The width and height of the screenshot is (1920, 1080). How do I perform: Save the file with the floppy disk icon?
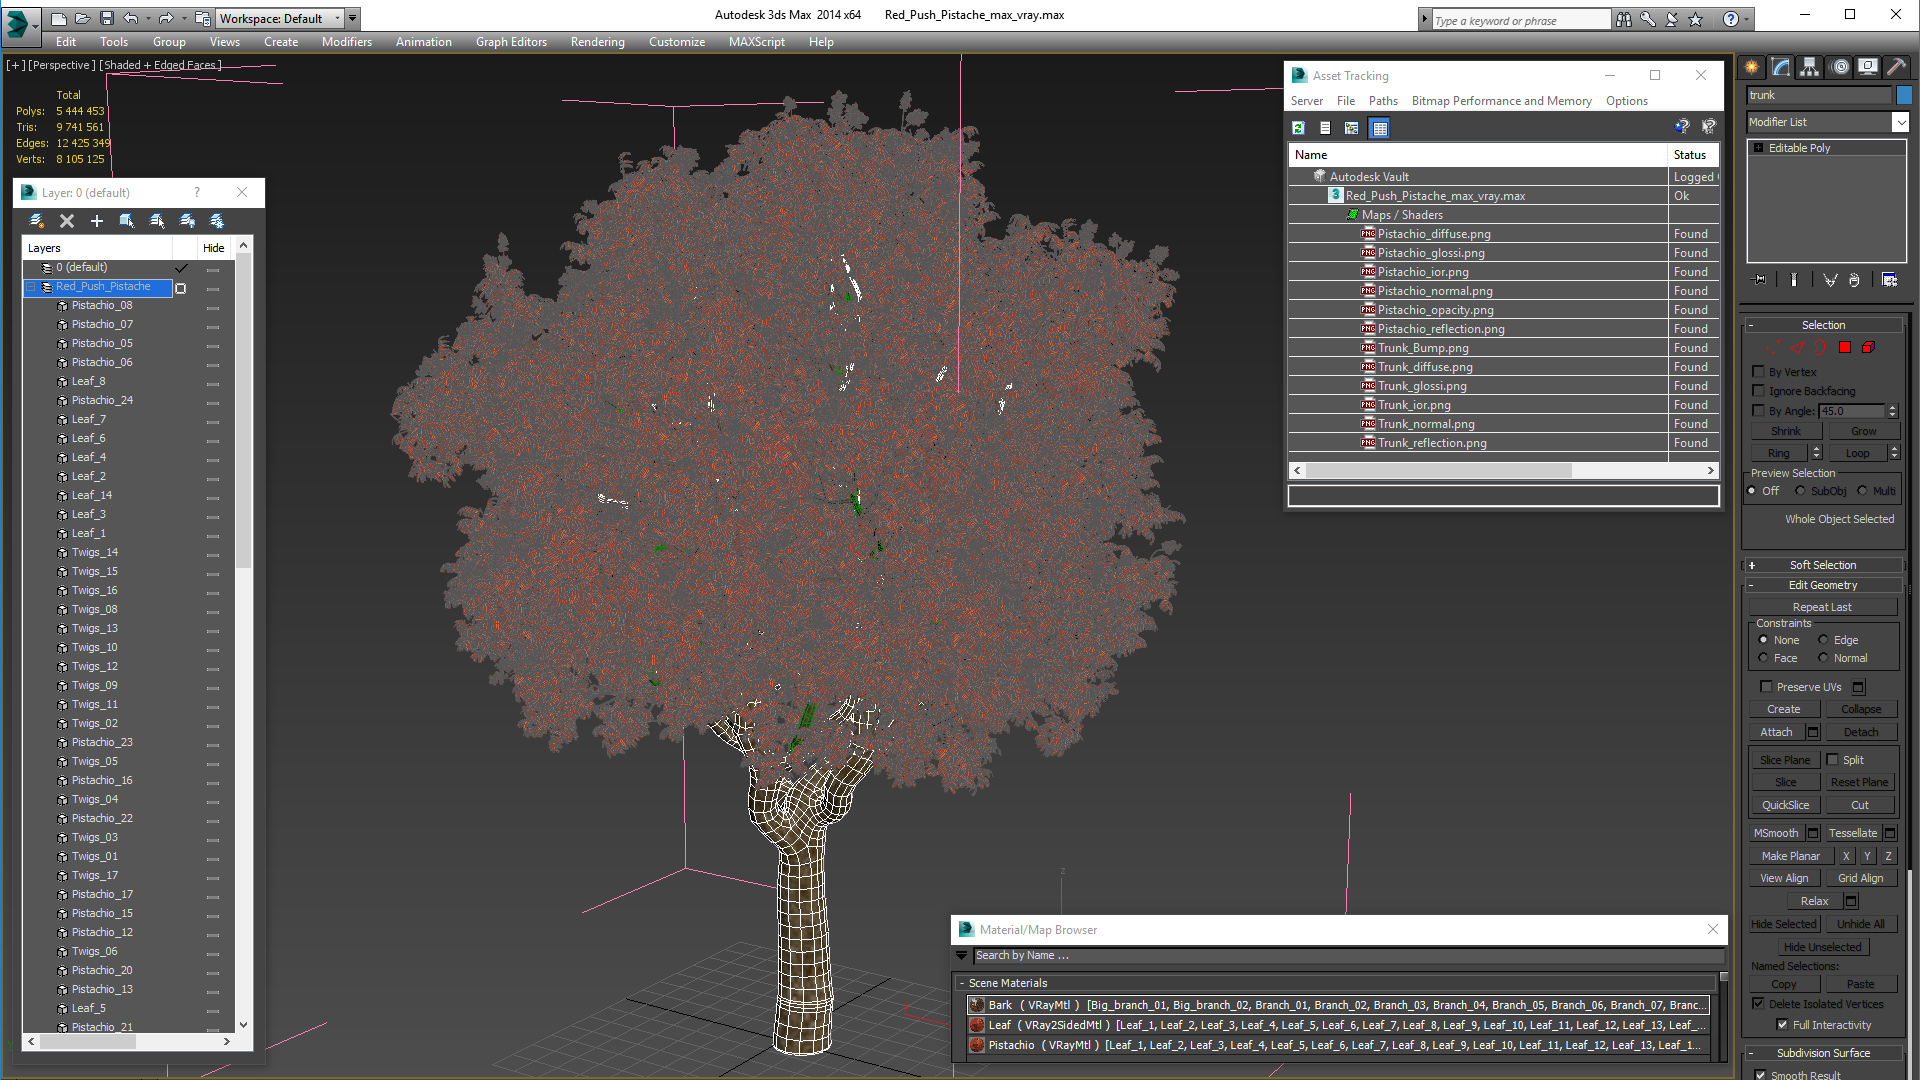(106, 18)
